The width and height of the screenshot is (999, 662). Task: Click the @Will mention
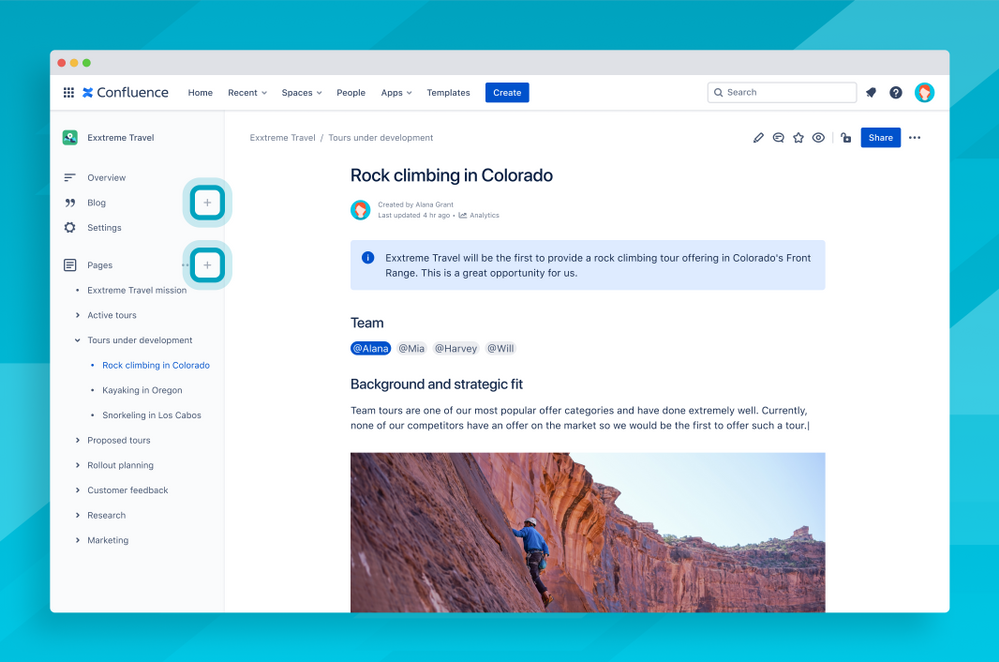tap(501, 348)
